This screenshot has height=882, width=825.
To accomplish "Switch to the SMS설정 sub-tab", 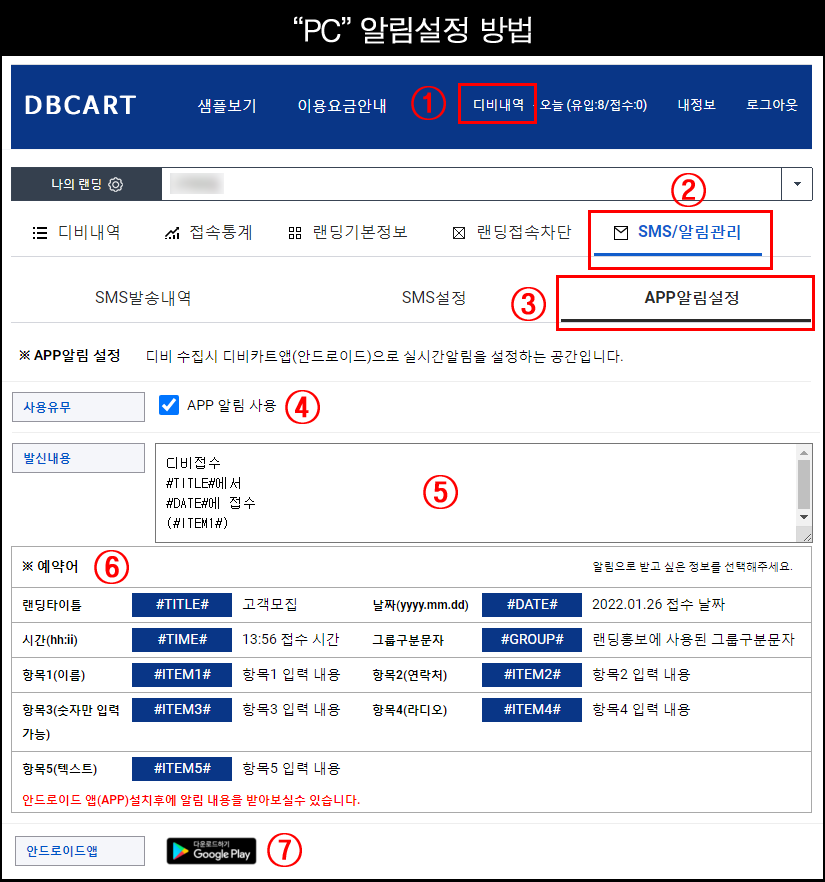I will click(x=433, y=298).
